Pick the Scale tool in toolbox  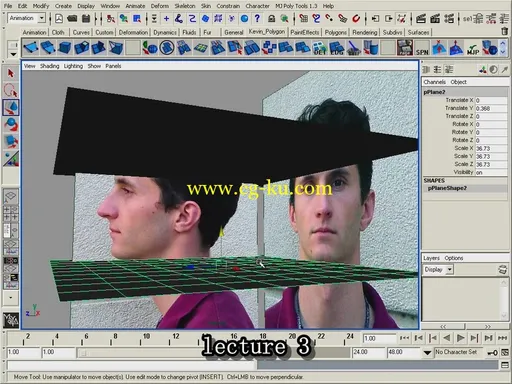tap(11, 141)
